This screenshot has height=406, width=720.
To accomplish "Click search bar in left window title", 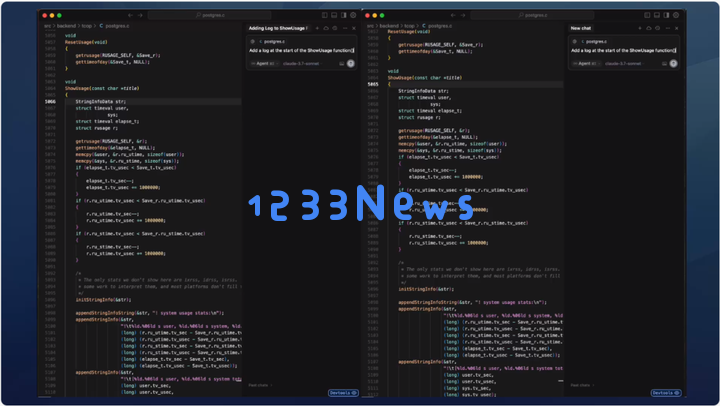I will (210, 15).
